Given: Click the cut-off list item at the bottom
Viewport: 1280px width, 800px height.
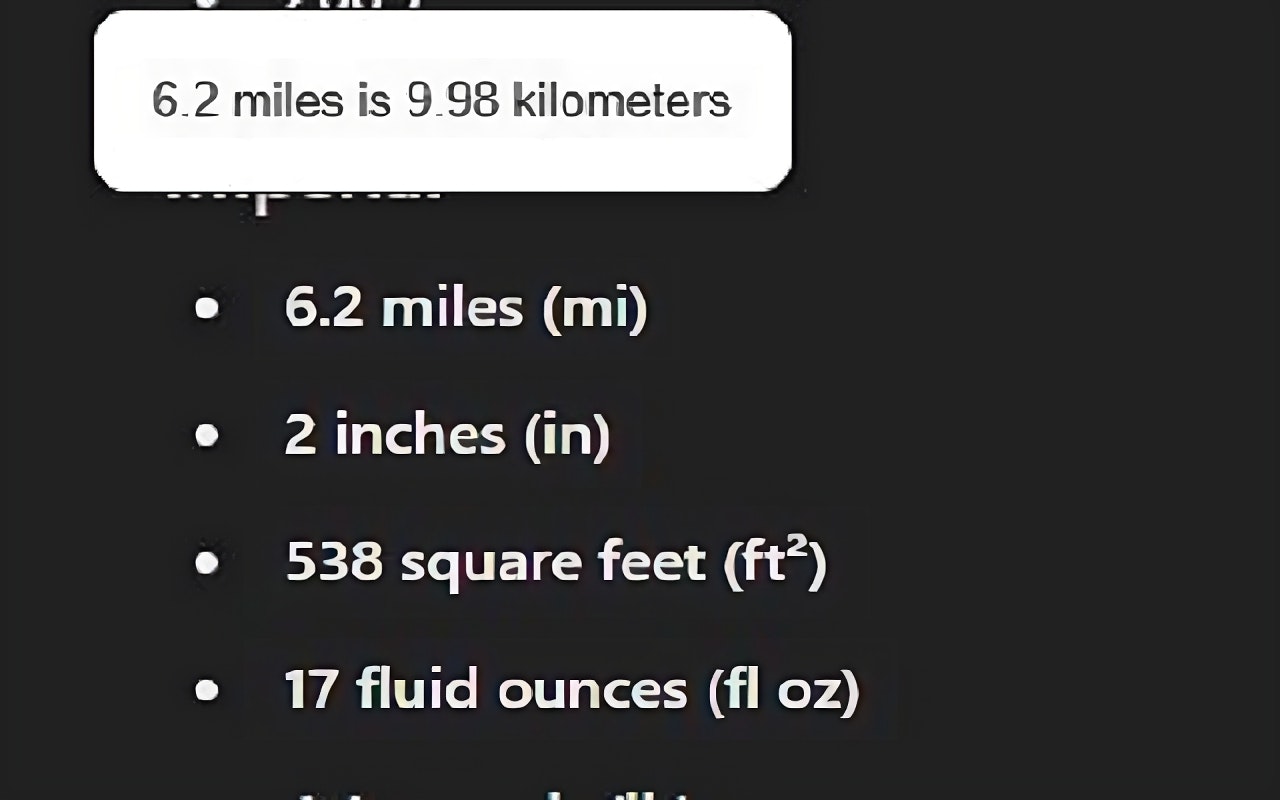Looking at the screenshot, I should tap(500, 794).
